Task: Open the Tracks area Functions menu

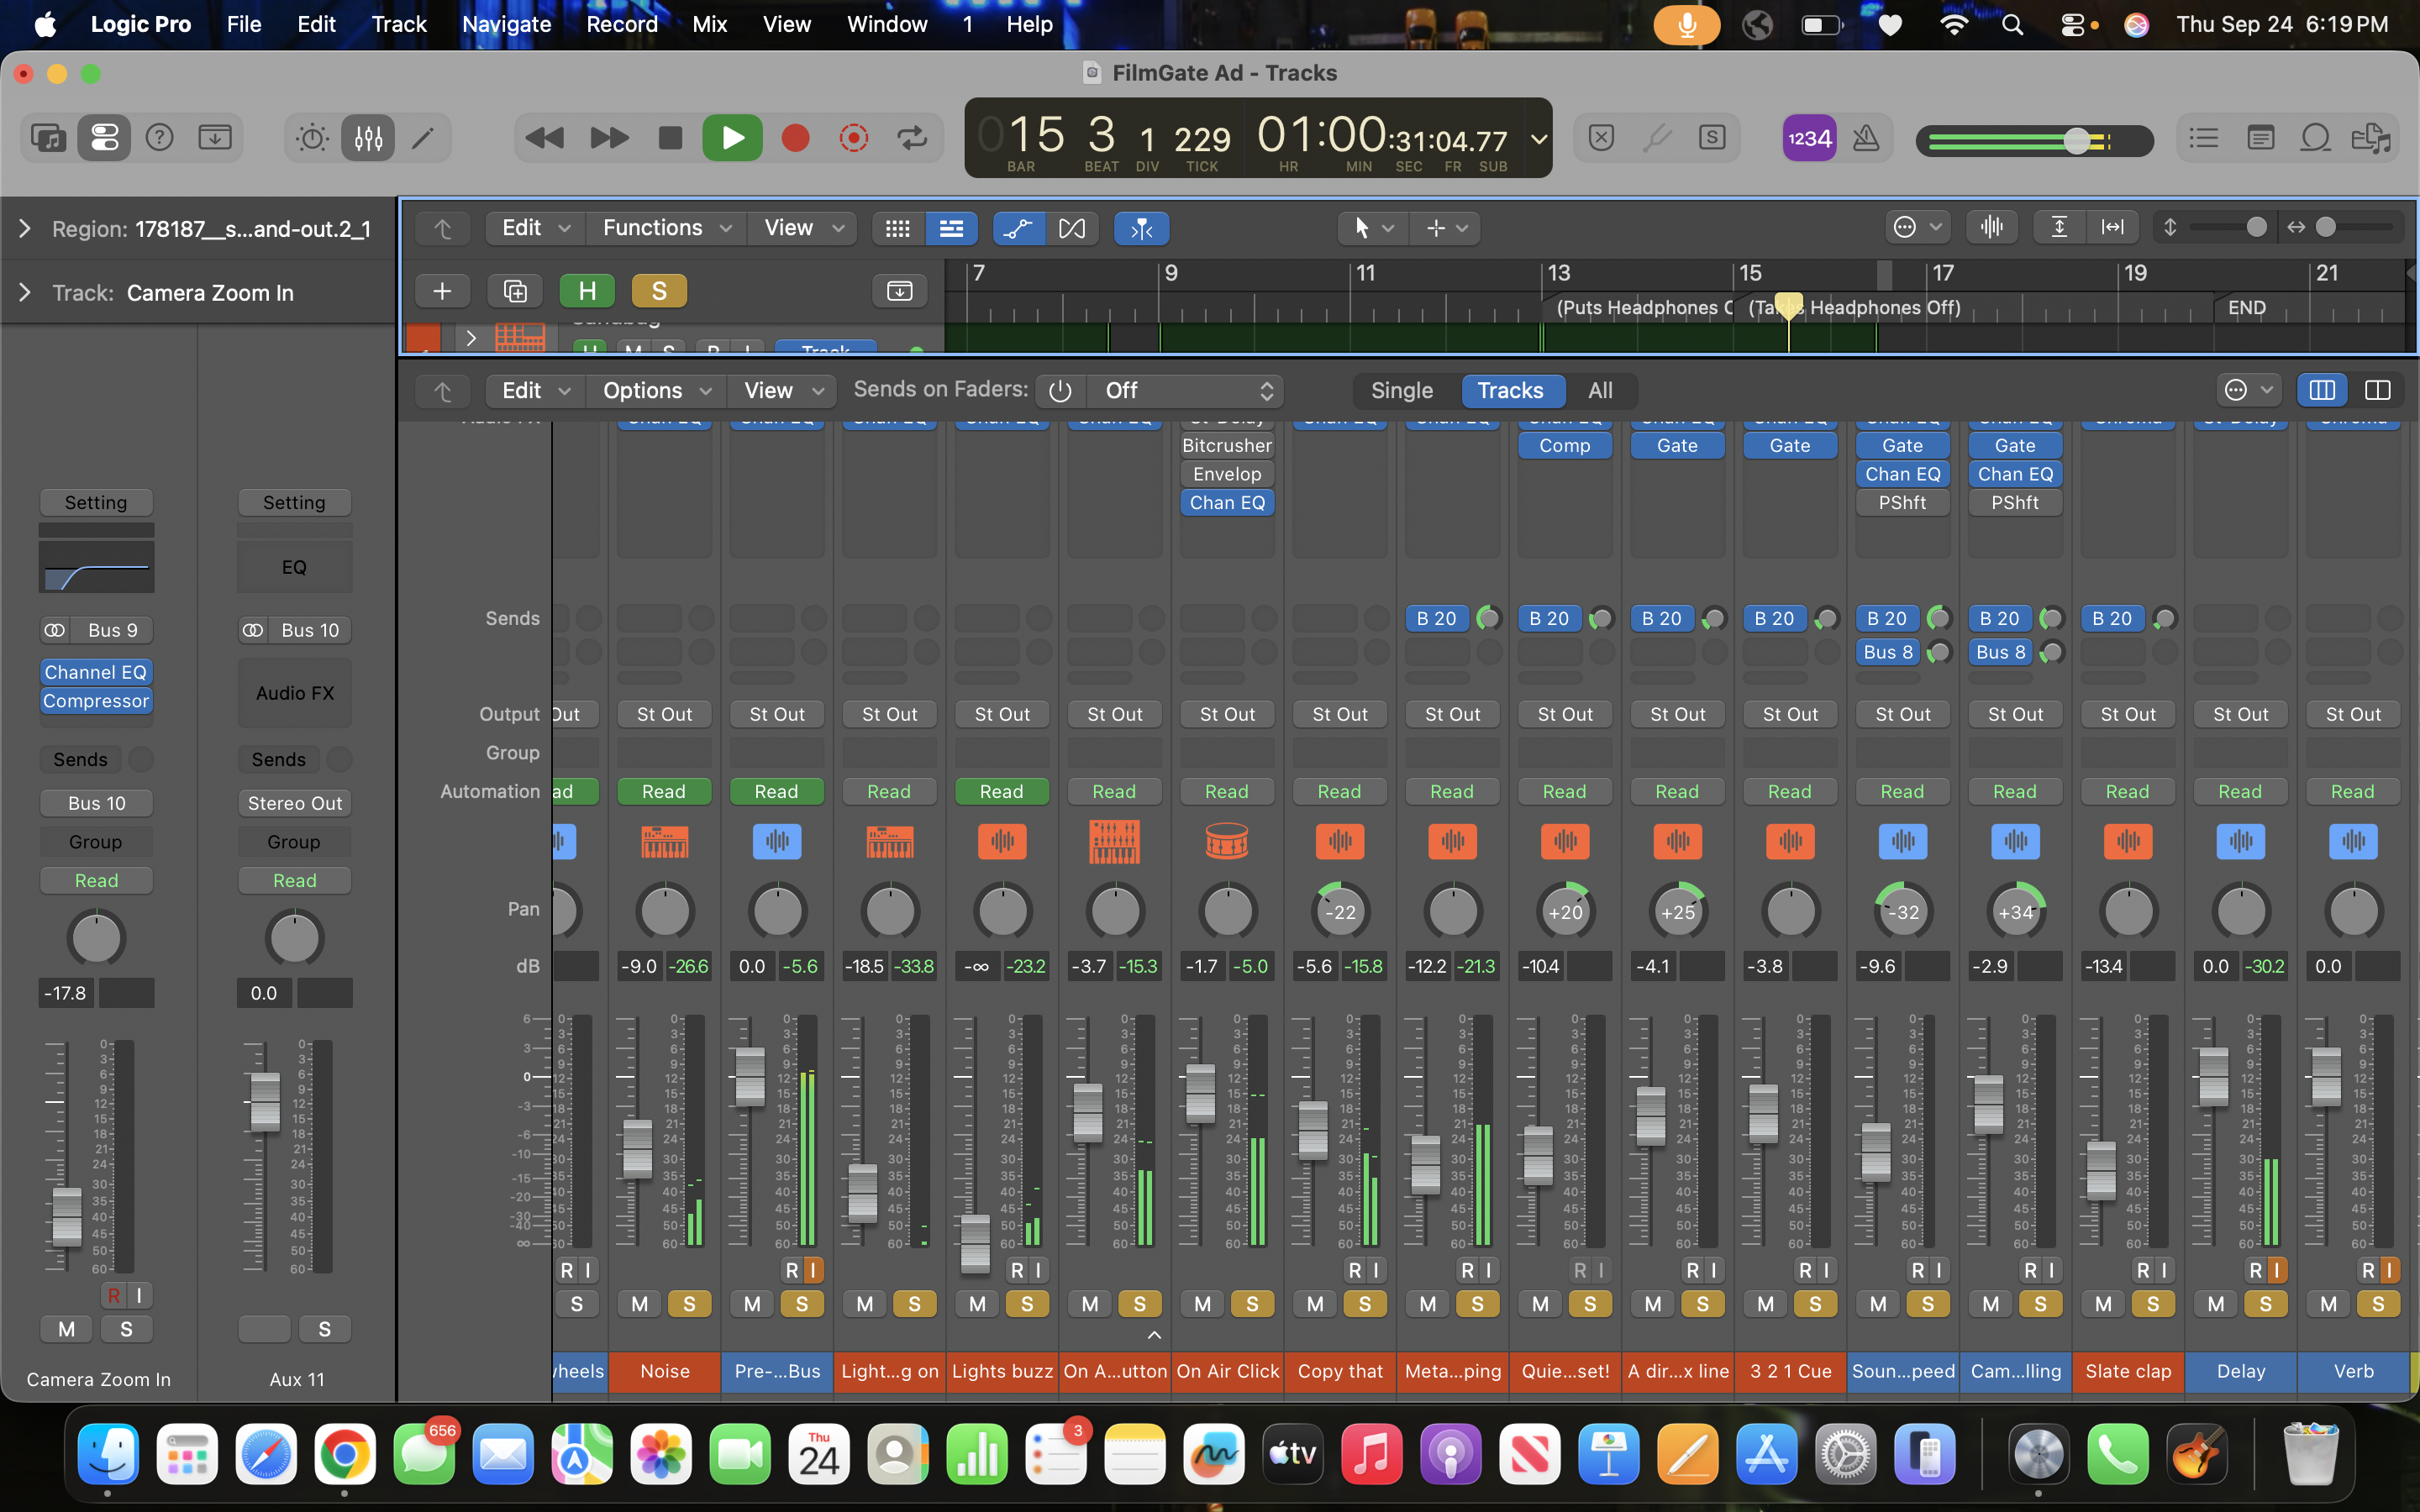Action: [x=667, y=228]
